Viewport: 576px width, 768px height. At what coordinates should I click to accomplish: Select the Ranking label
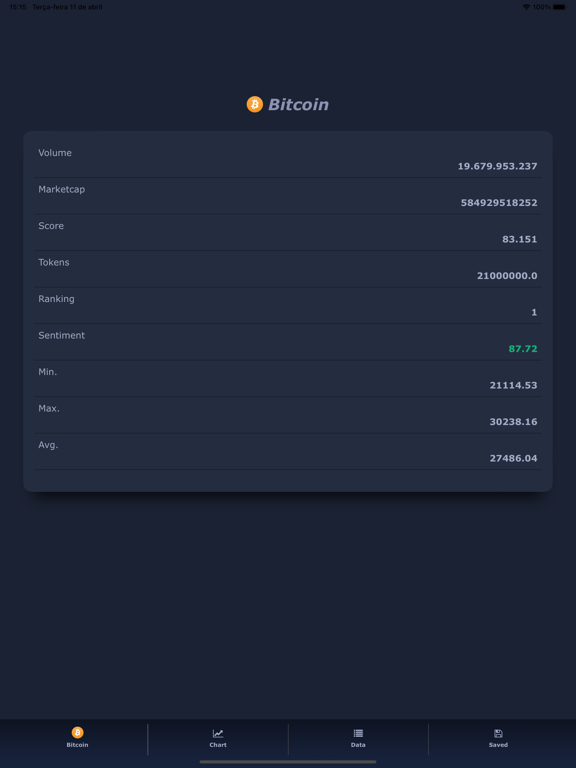[x=56, y=299]
